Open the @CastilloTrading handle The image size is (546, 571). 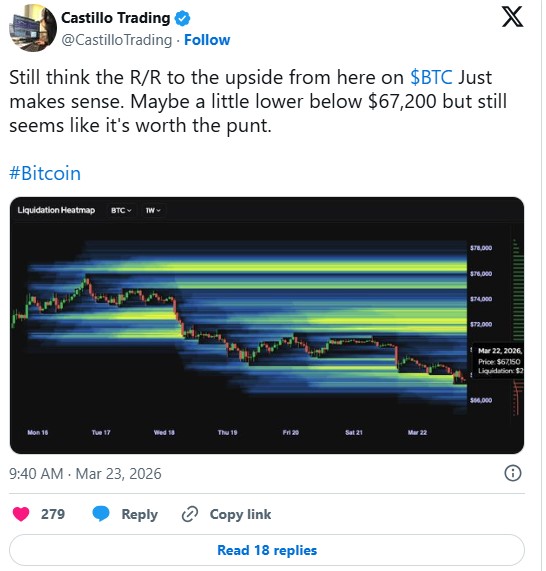click(117, 40)
